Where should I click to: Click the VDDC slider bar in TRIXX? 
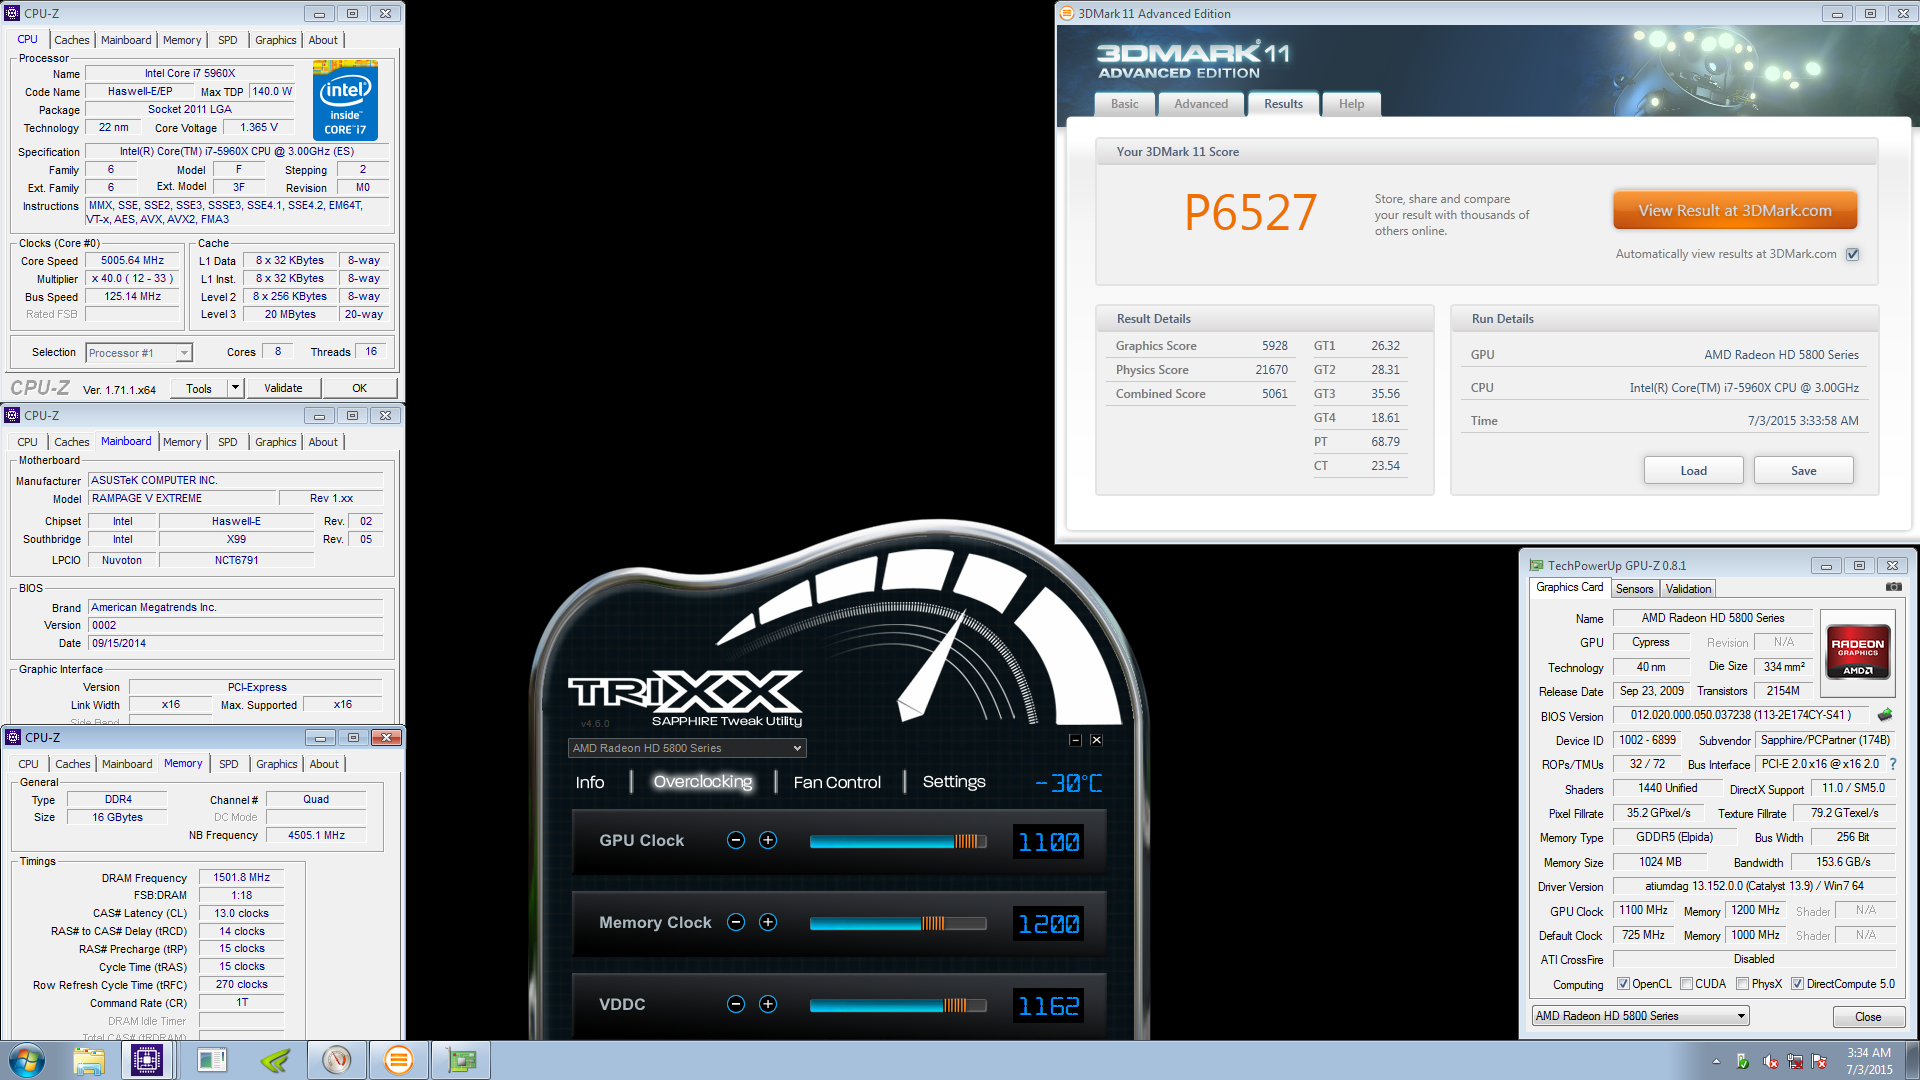click(x=897, y=1005)
